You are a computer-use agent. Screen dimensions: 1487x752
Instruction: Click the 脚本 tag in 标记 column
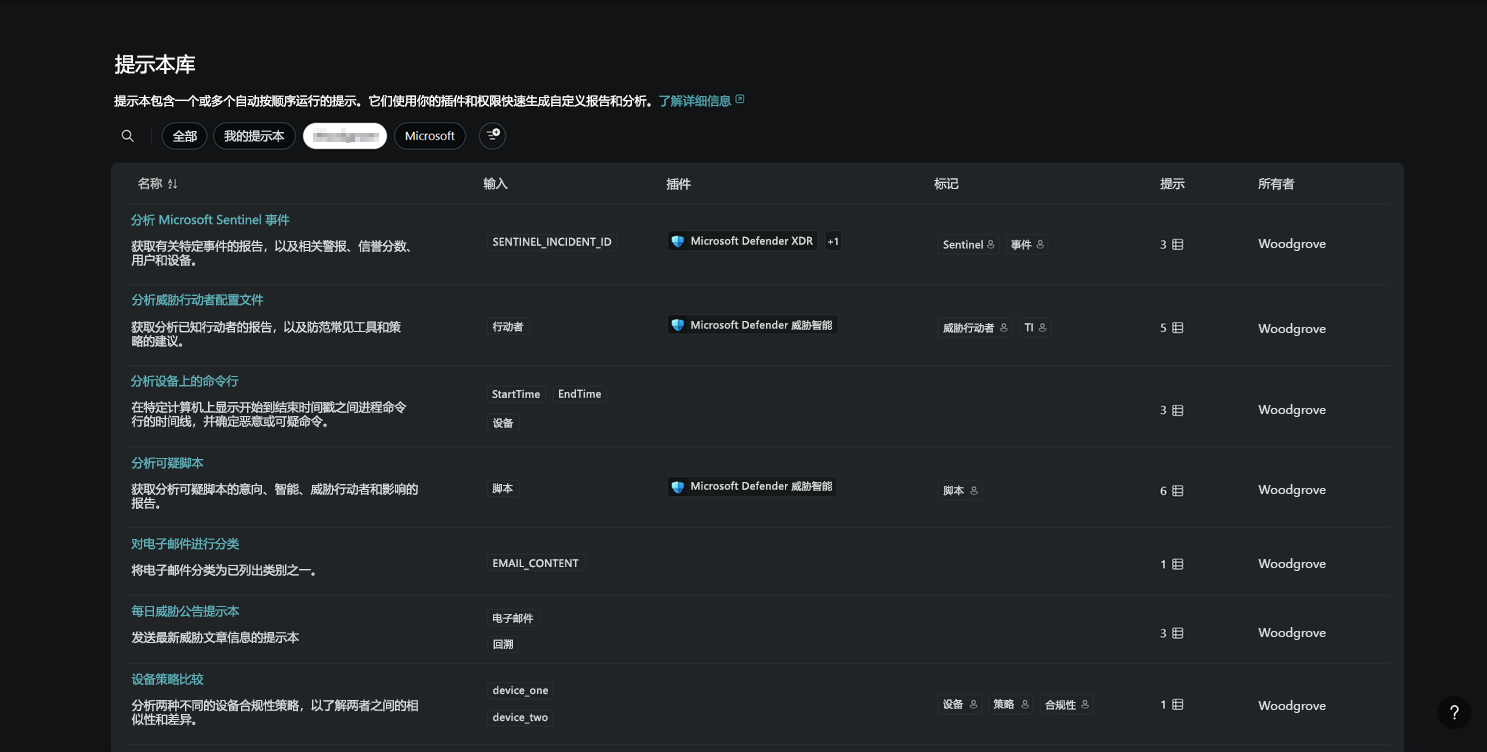coord(960,491)
